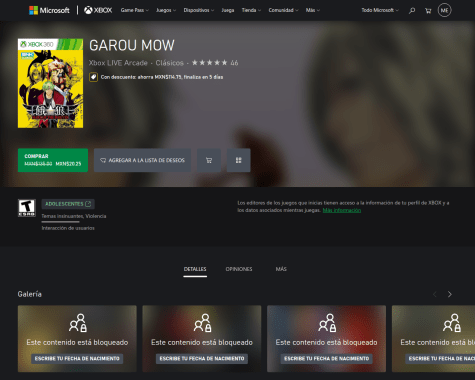
Task: Open the Juega nav link
Action: pyautogui.click(x=228, y=10)
